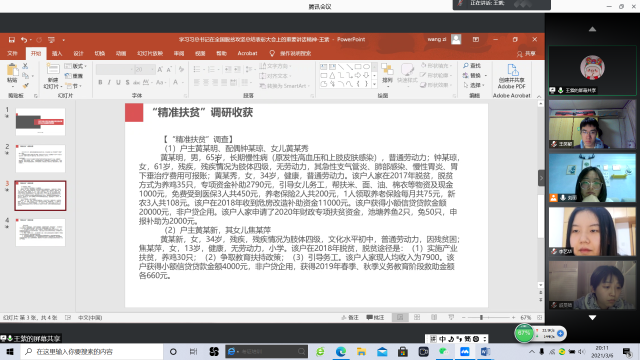Toggle Bold formatting button
This screenshot has width=640, height=360.
tap(100, 82)
